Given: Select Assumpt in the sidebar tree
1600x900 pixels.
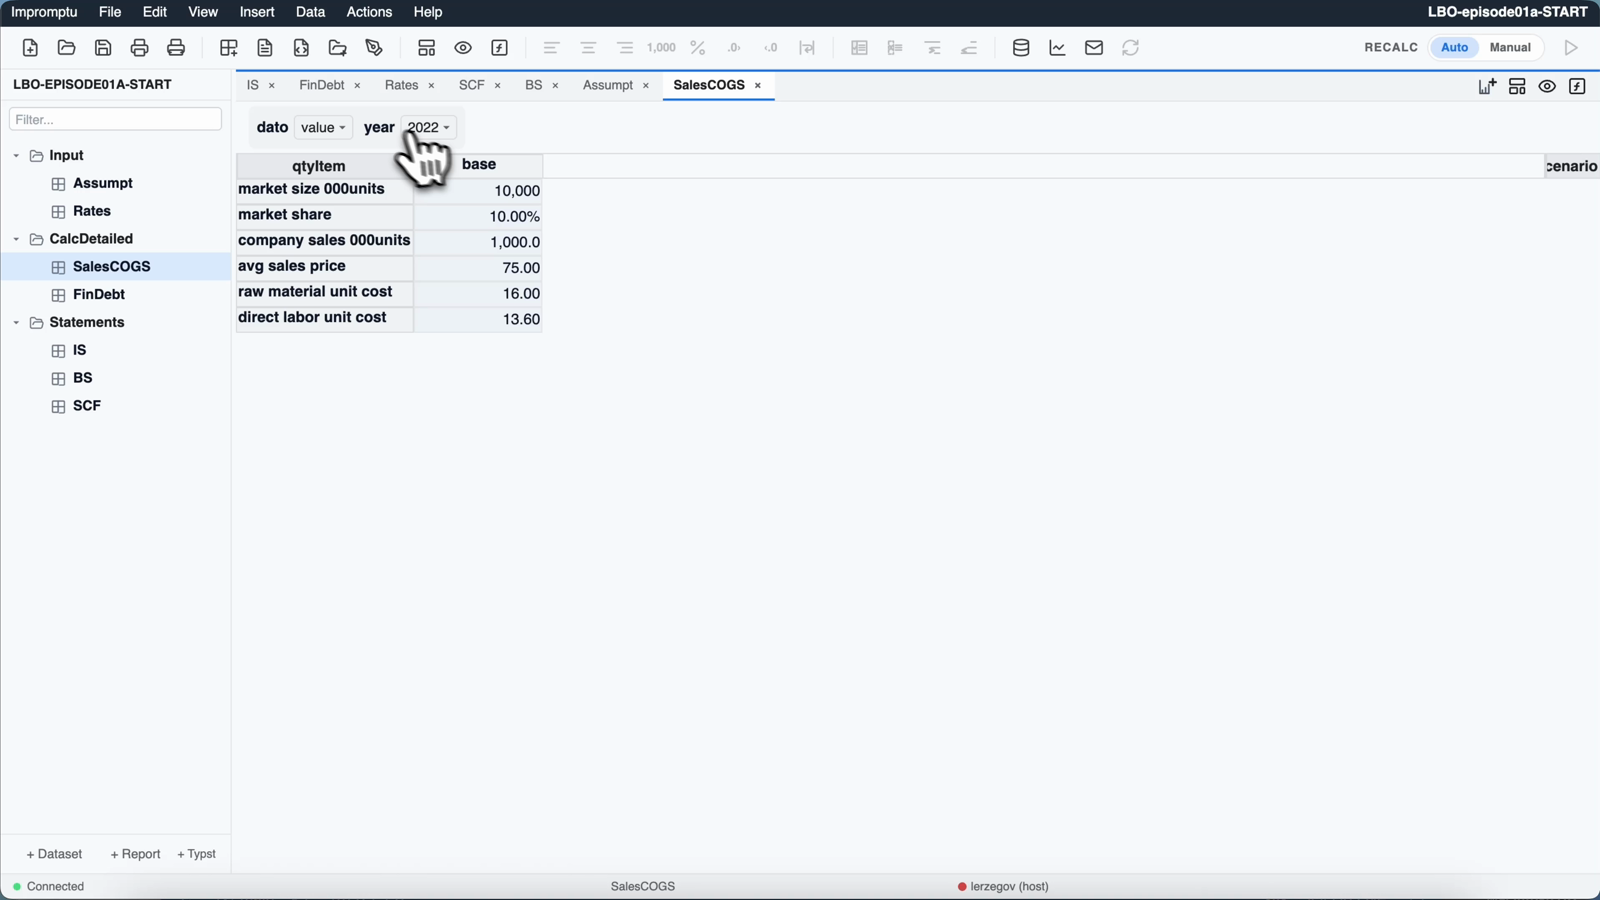Looking at the screenshot, I should [103, 184].
